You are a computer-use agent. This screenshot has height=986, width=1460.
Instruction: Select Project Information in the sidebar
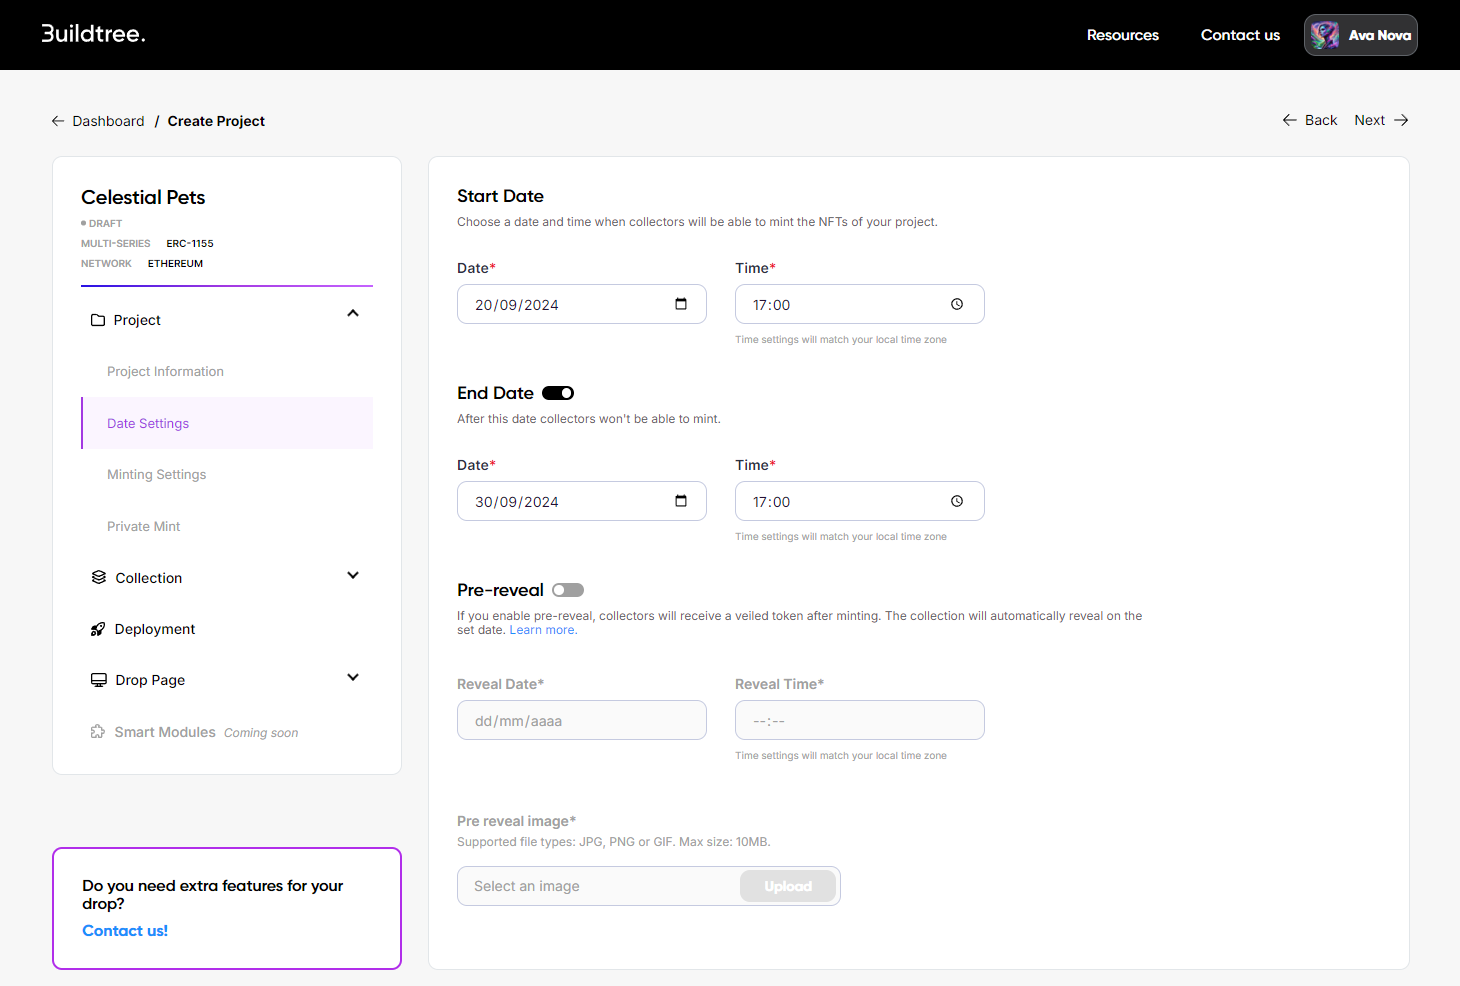[165, 372]
